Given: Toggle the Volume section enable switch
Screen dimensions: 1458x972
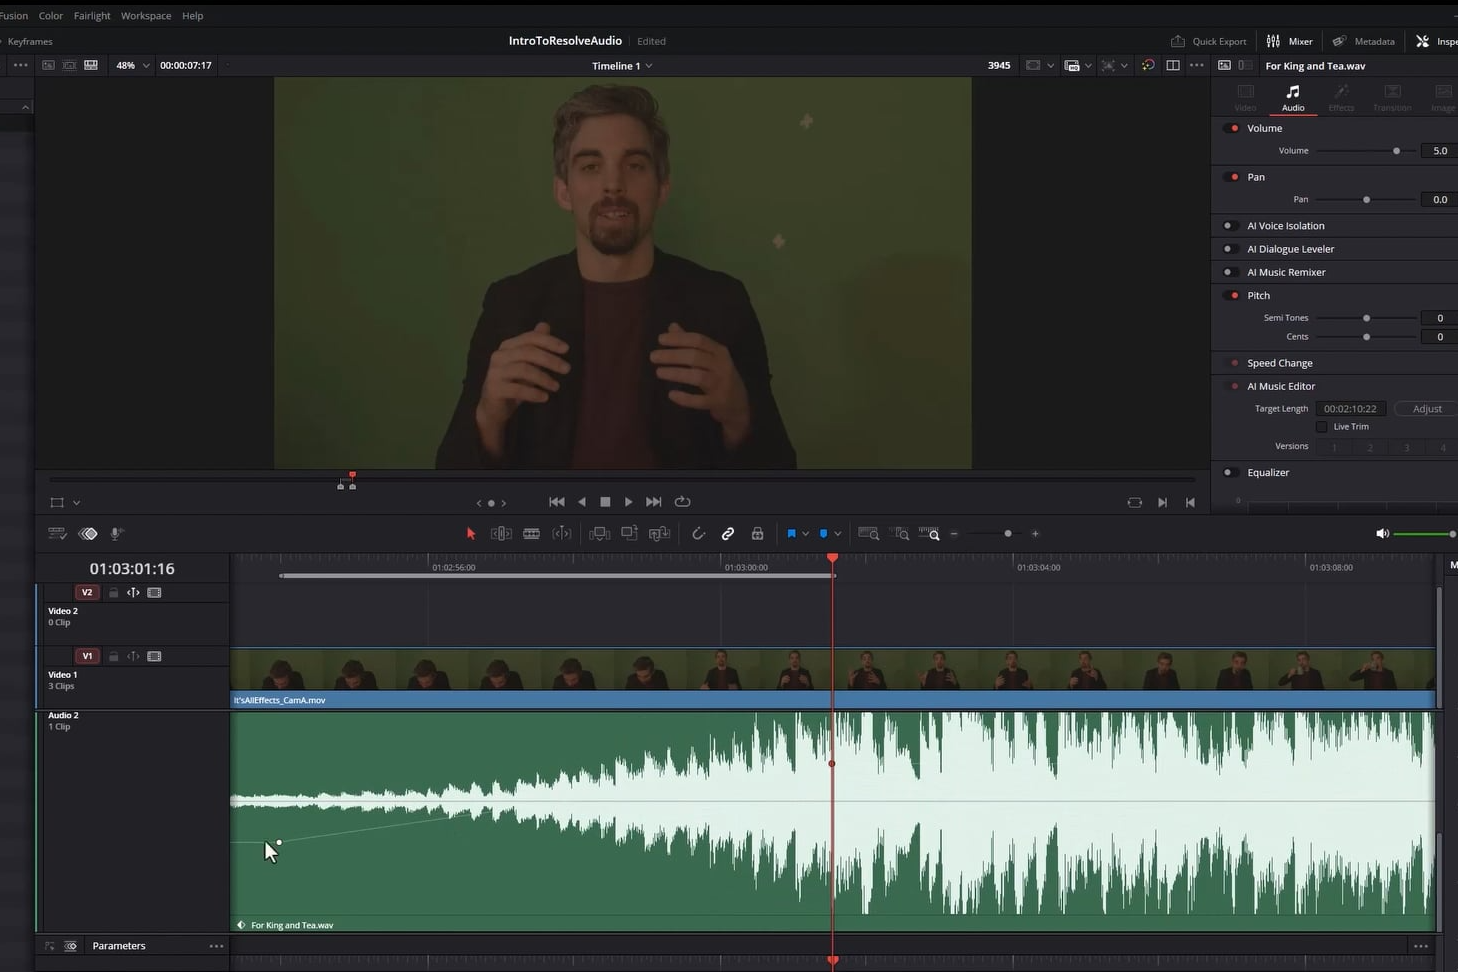Looking at the screenshot, I should click(x=1232, y=128).
